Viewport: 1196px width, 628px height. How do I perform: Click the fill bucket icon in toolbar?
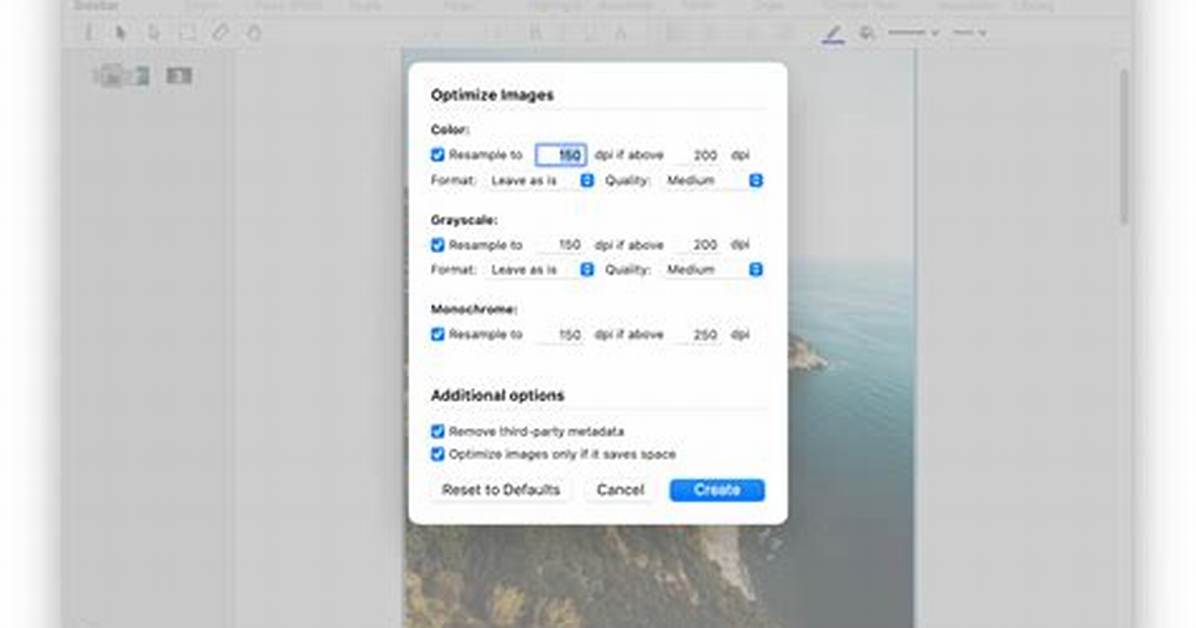(x=867, y=33)
